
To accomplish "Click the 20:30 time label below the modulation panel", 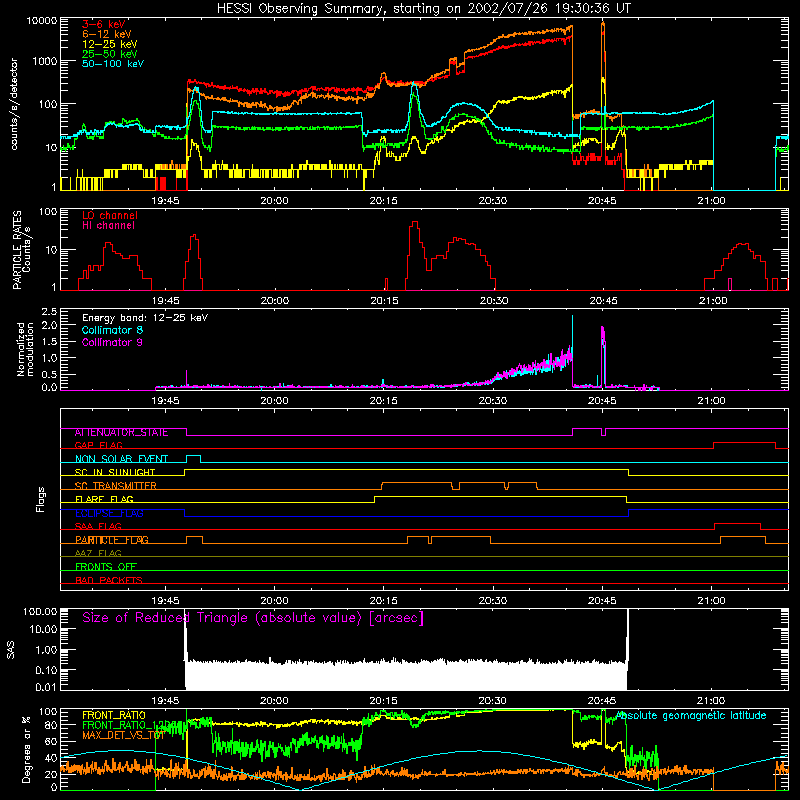I will pyautogui.click(x=493, y=401).
